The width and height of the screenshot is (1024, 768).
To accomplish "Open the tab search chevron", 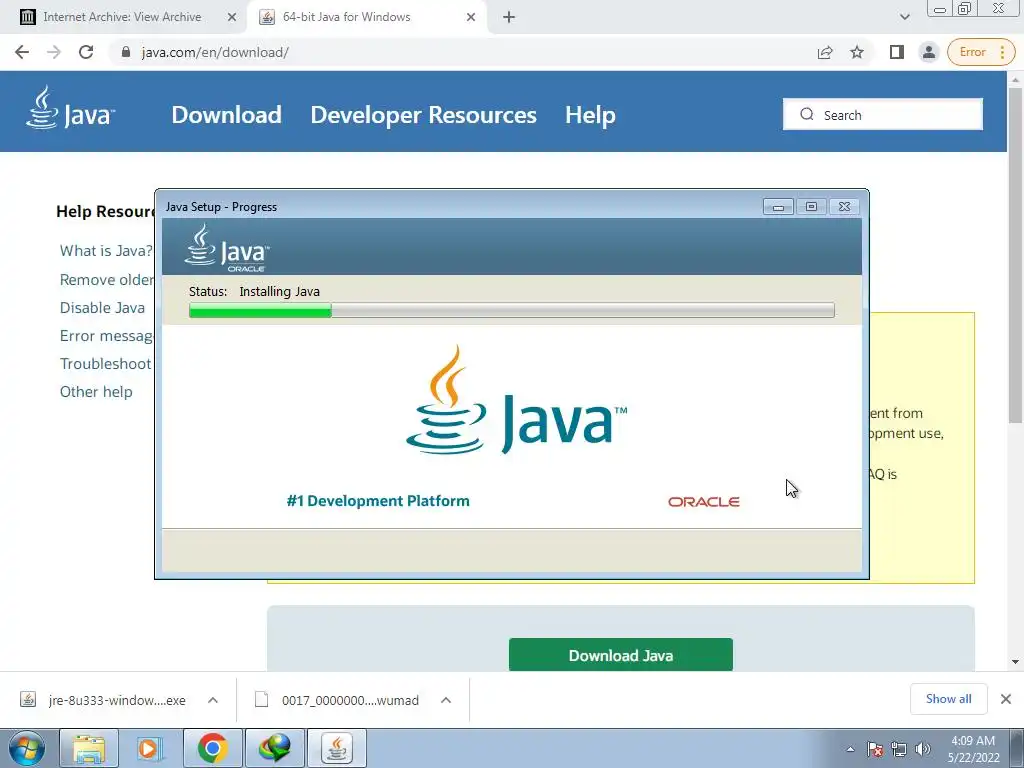I will click(x=904, y=17).
